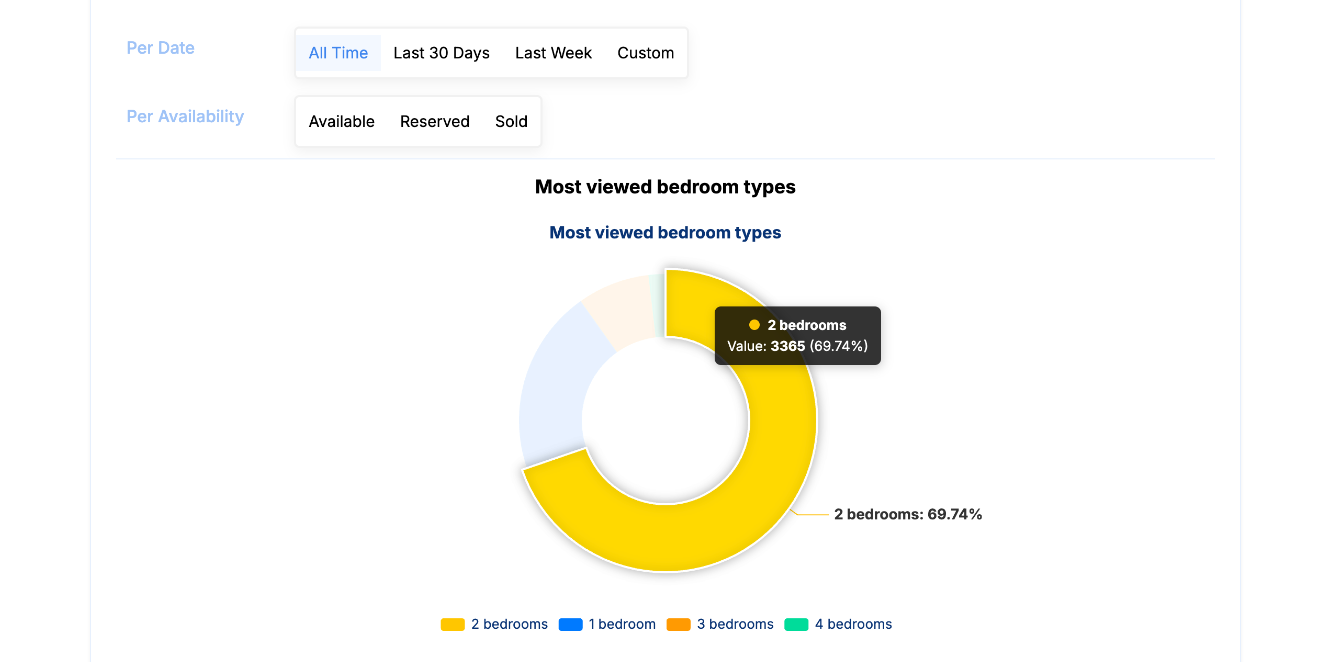Open the Custom date range option
Image resolution: width=1320 pixels, height=662 pixels.
point(645,53)
